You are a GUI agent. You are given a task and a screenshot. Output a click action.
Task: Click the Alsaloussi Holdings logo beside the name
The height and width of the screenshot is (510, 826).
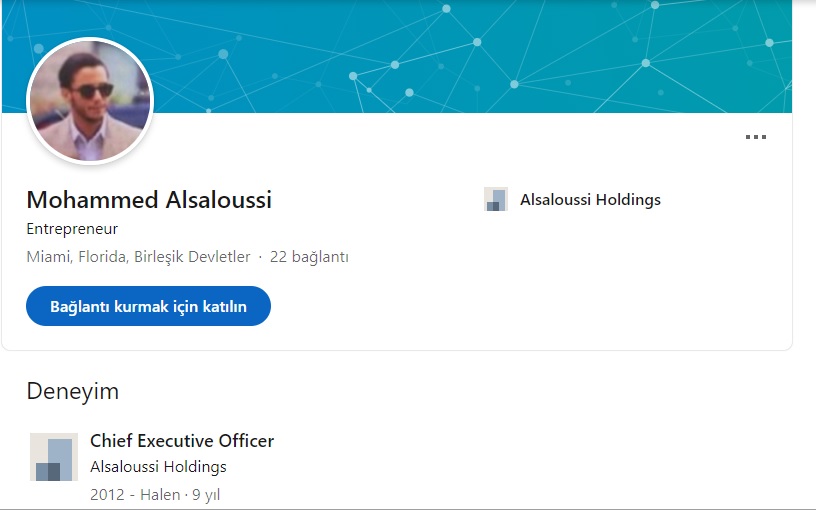coord(495,199)
